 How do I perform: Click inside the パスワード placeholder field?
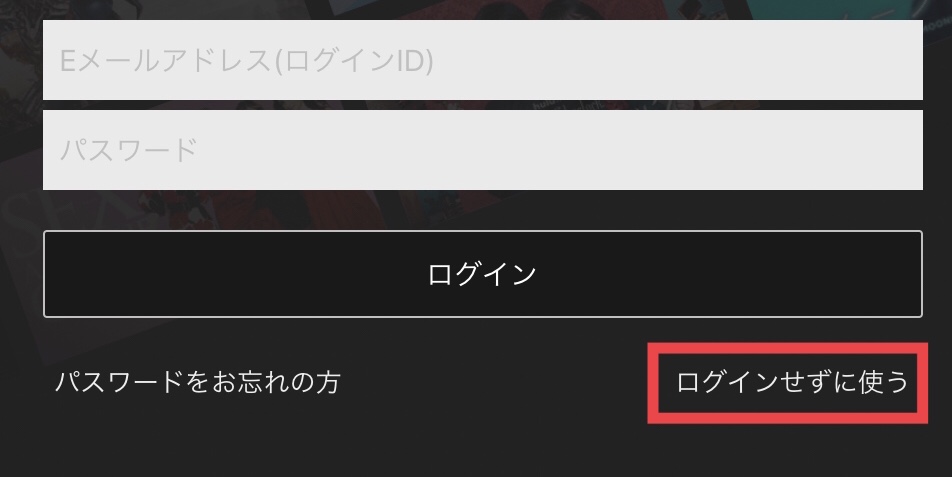coord(483,150)
